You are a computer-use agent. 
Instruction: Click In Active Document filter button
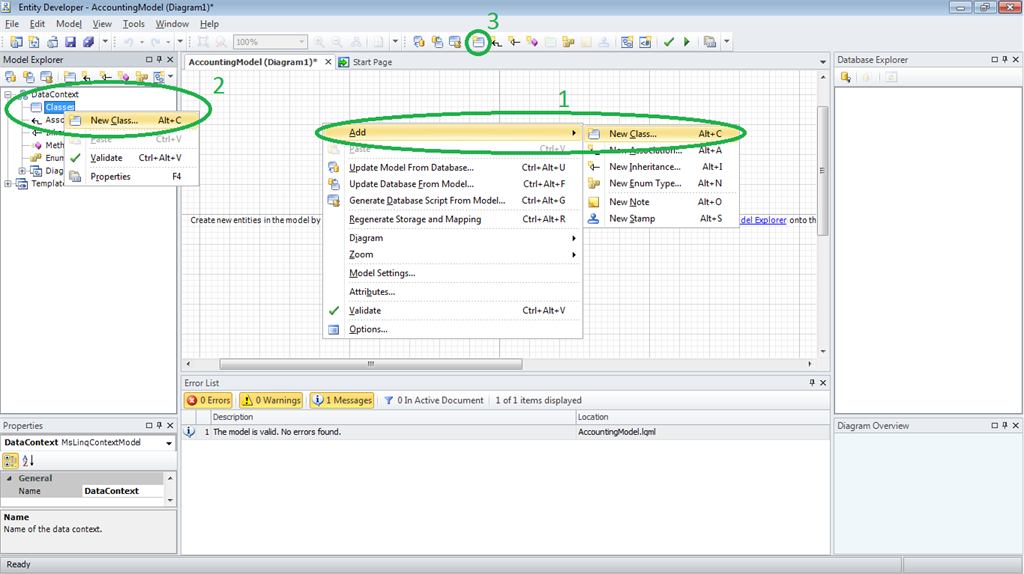coord(434,400)
